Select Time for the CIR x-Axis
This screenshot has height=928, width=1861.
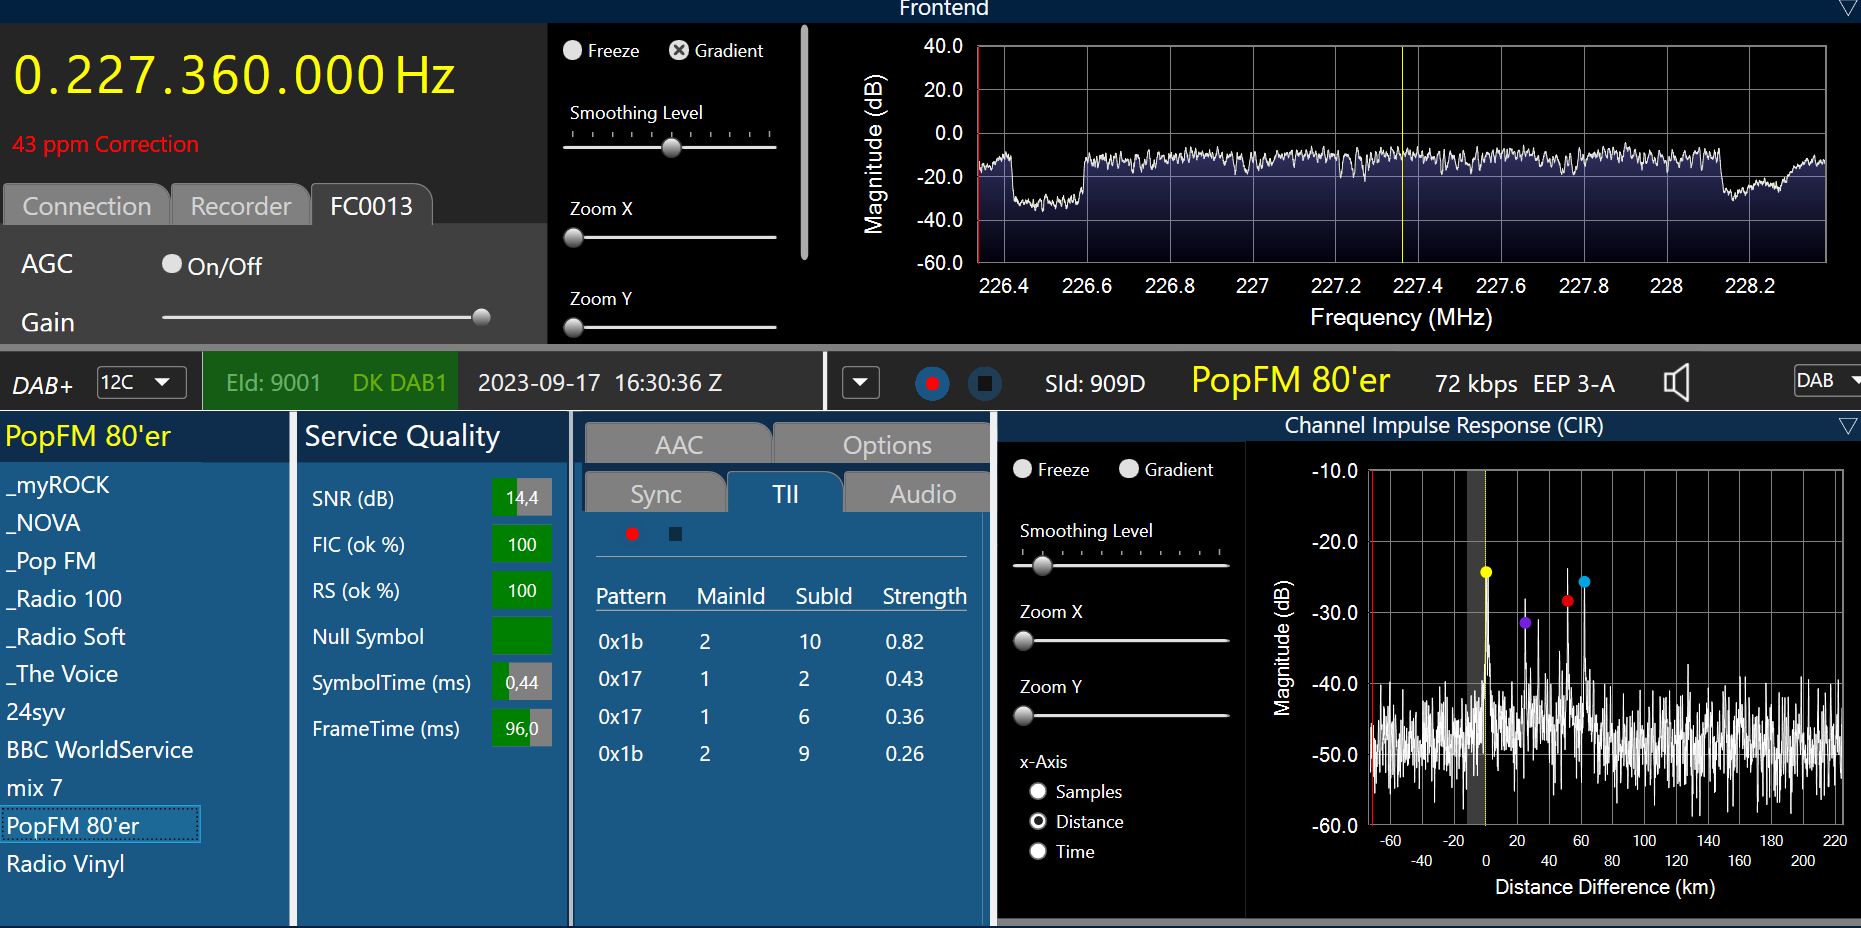[x=1038, y=852]
